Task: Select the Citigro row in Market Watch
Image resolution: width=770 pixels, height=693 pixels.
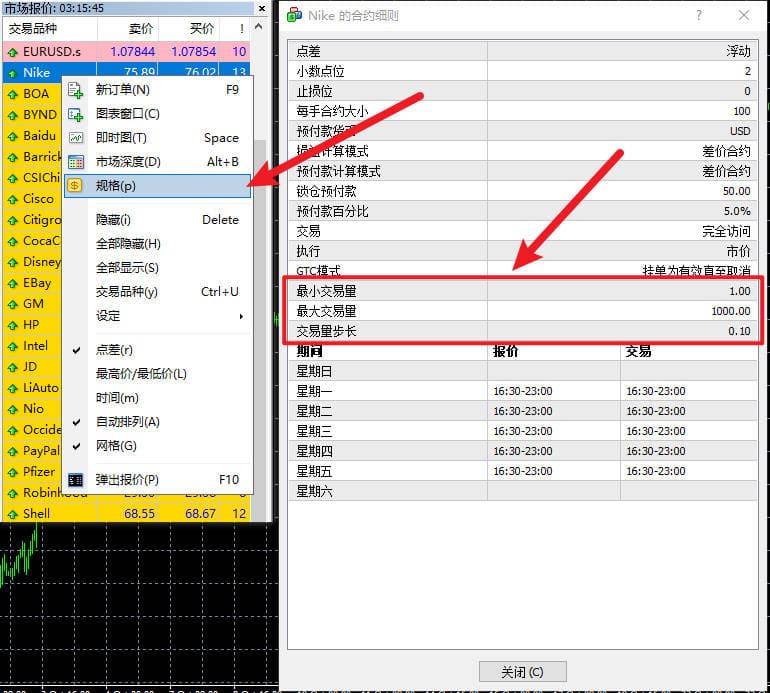Action: [32, 221]
